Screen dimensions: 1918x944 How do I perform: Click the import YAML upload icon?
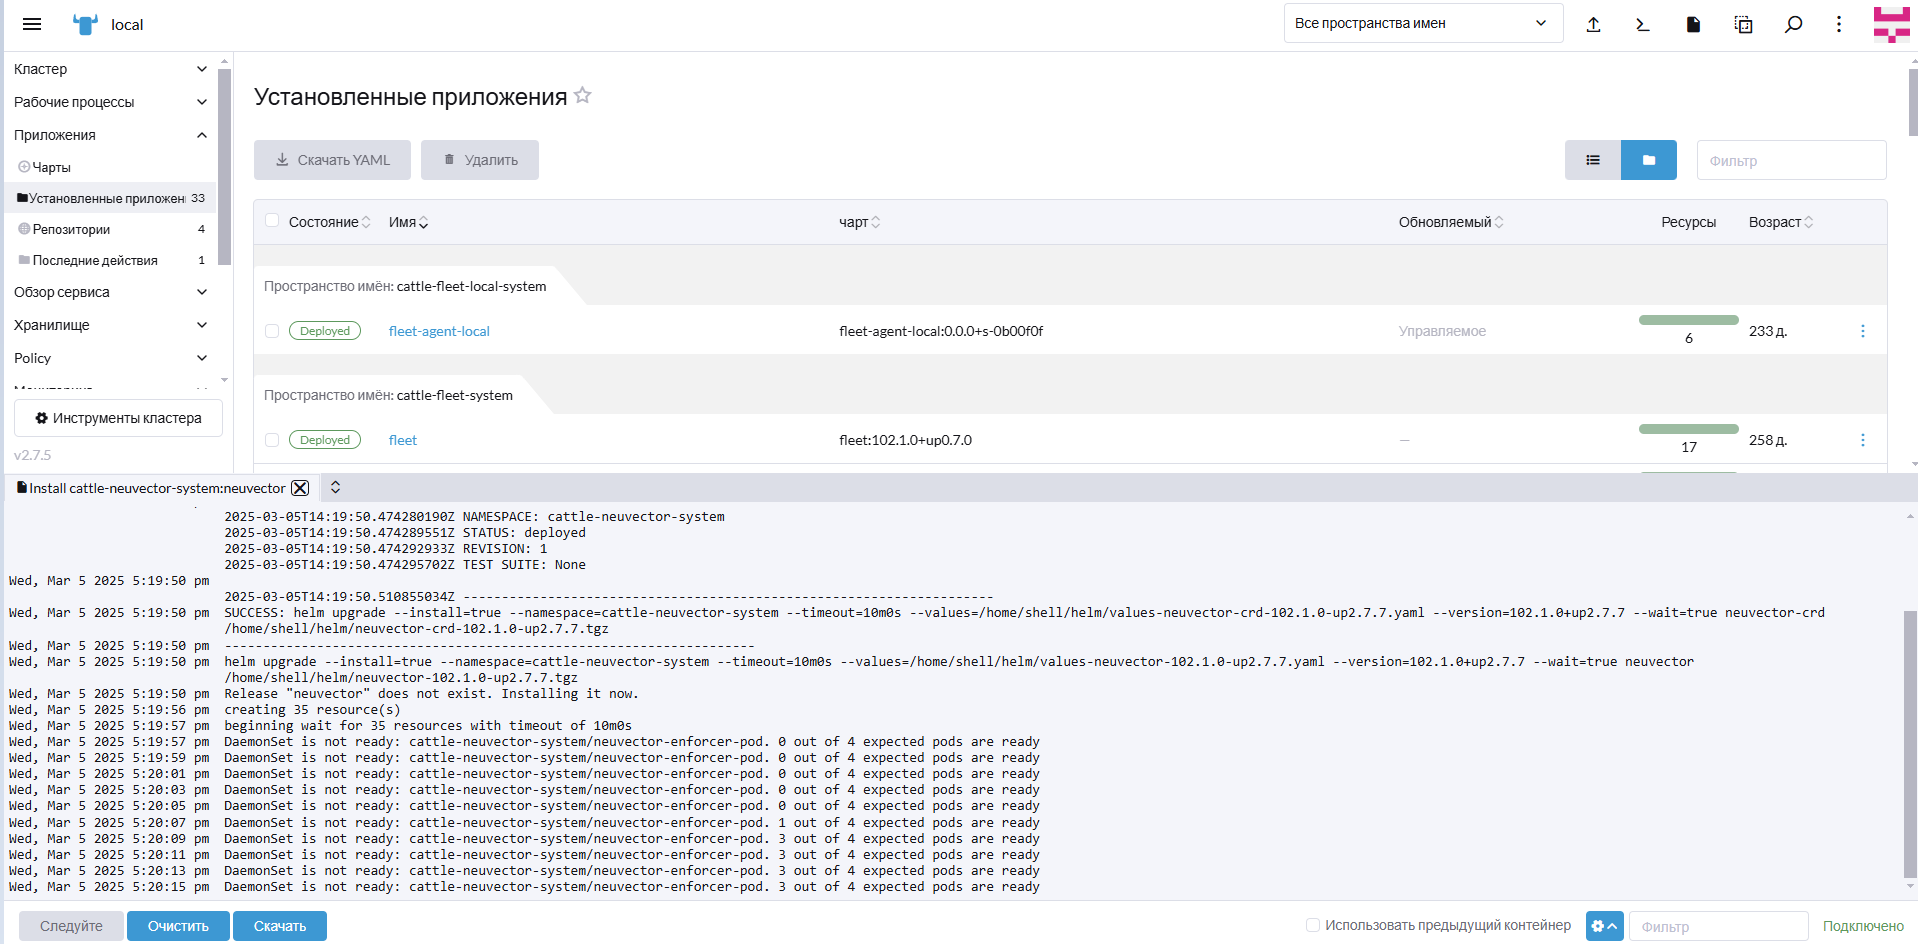[1593, 24]
